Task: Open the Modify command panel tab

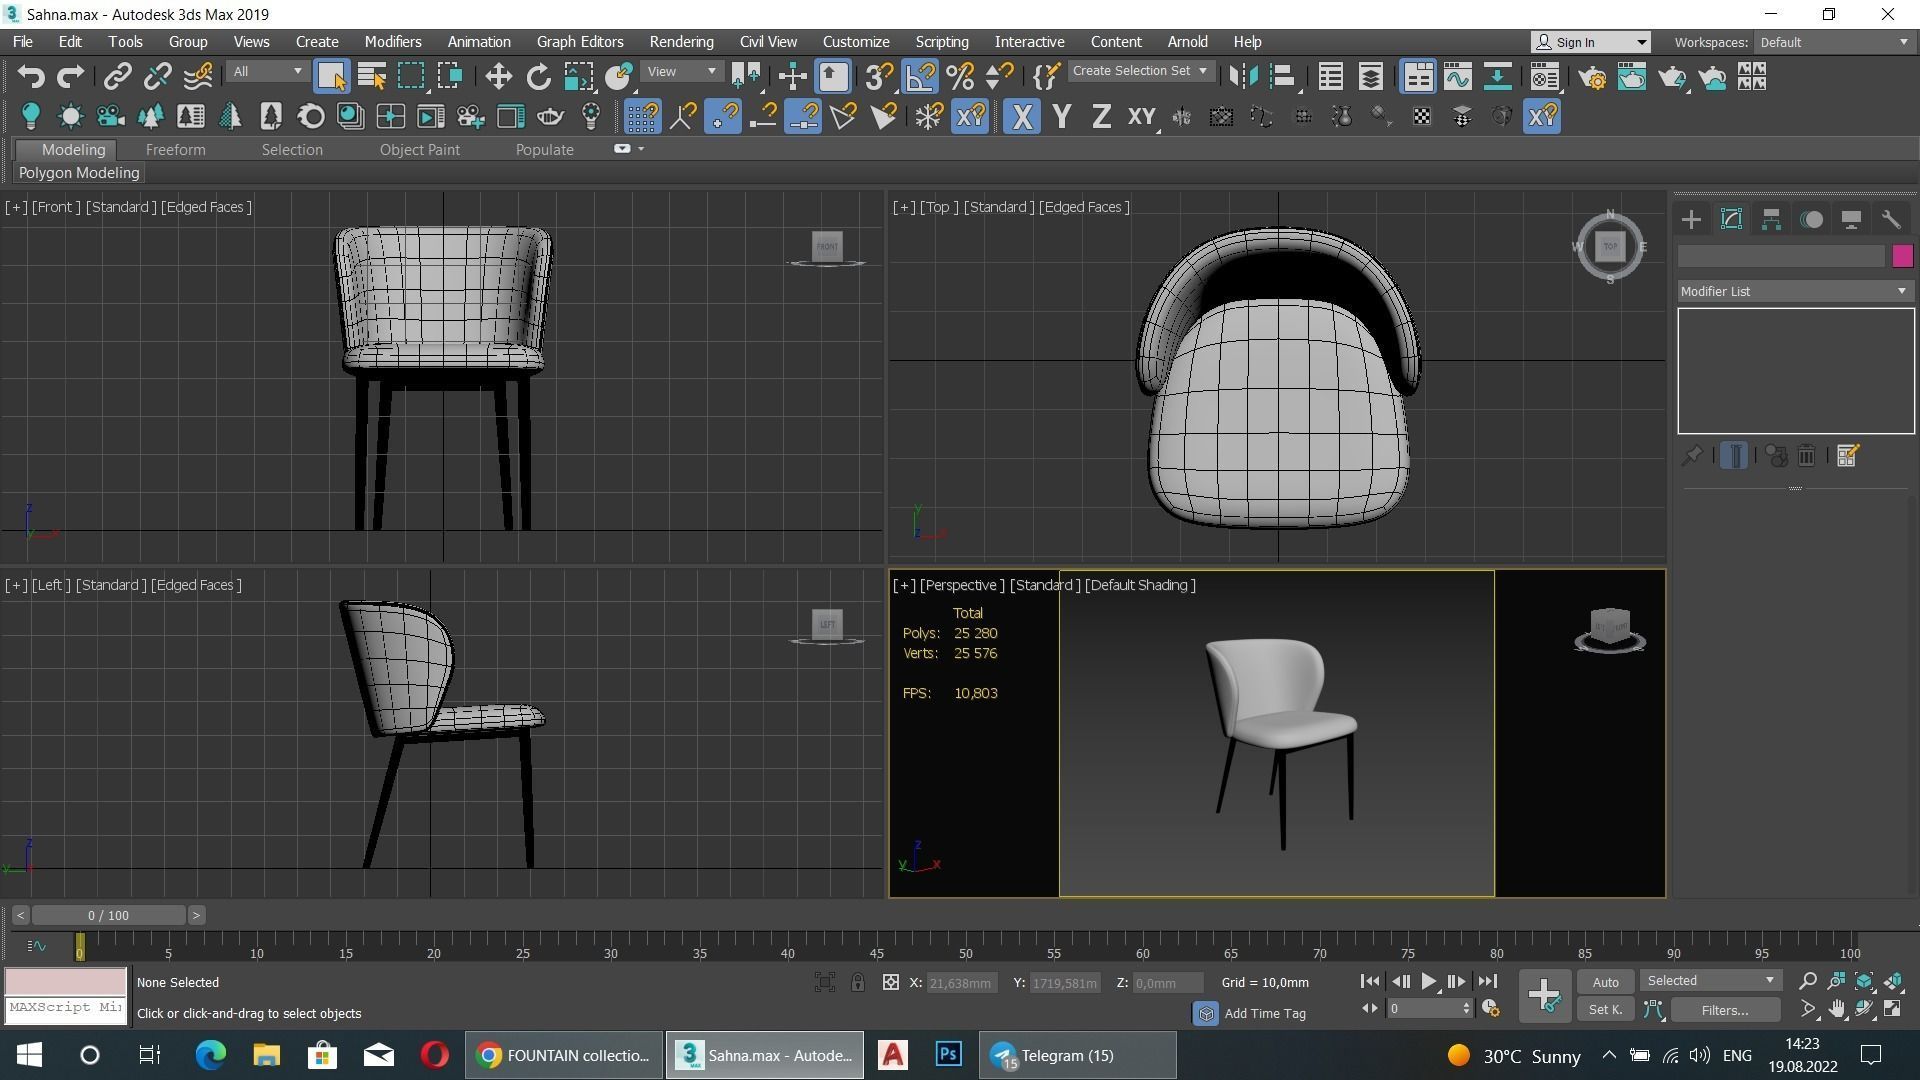Action: (1731, 219)
